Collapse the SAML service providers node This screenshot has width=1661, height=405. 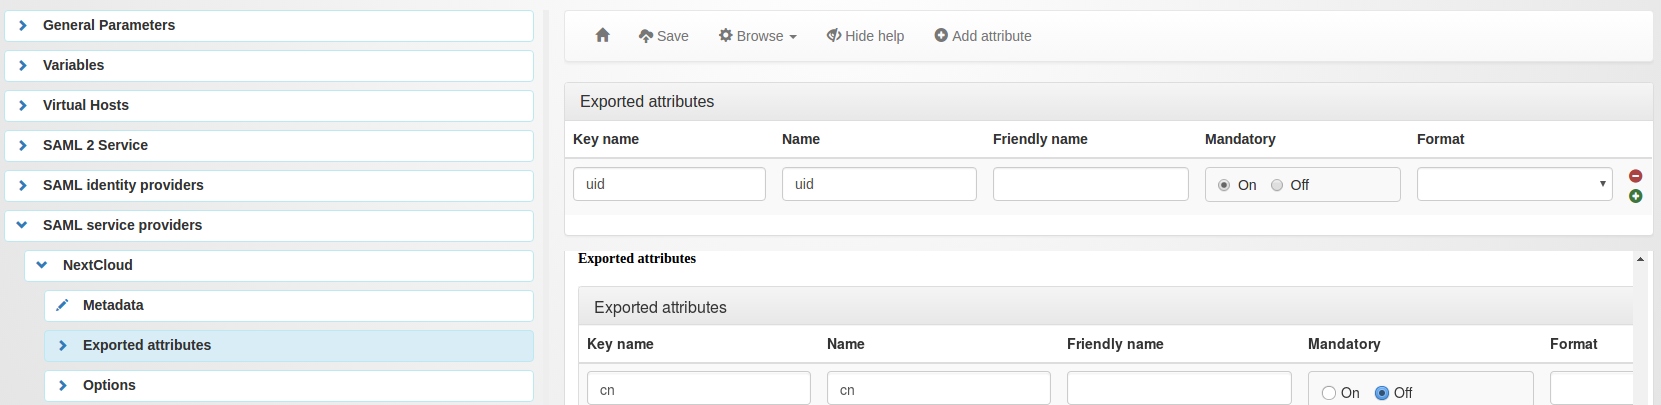pos(22,225)
